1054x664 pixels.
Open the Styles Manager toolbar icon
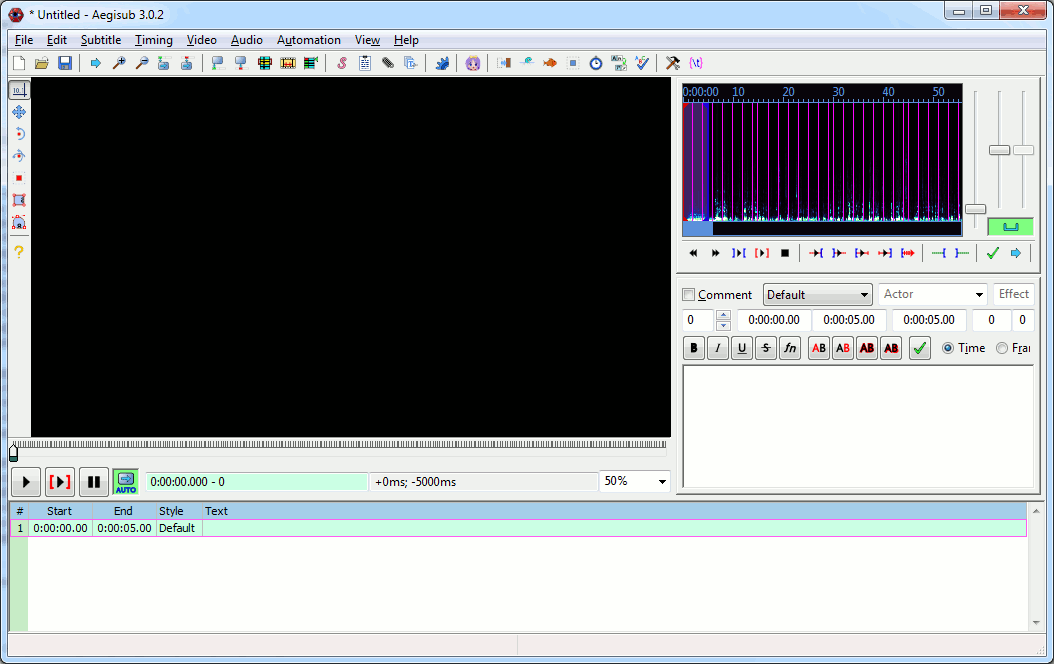(x=341, y=63)
